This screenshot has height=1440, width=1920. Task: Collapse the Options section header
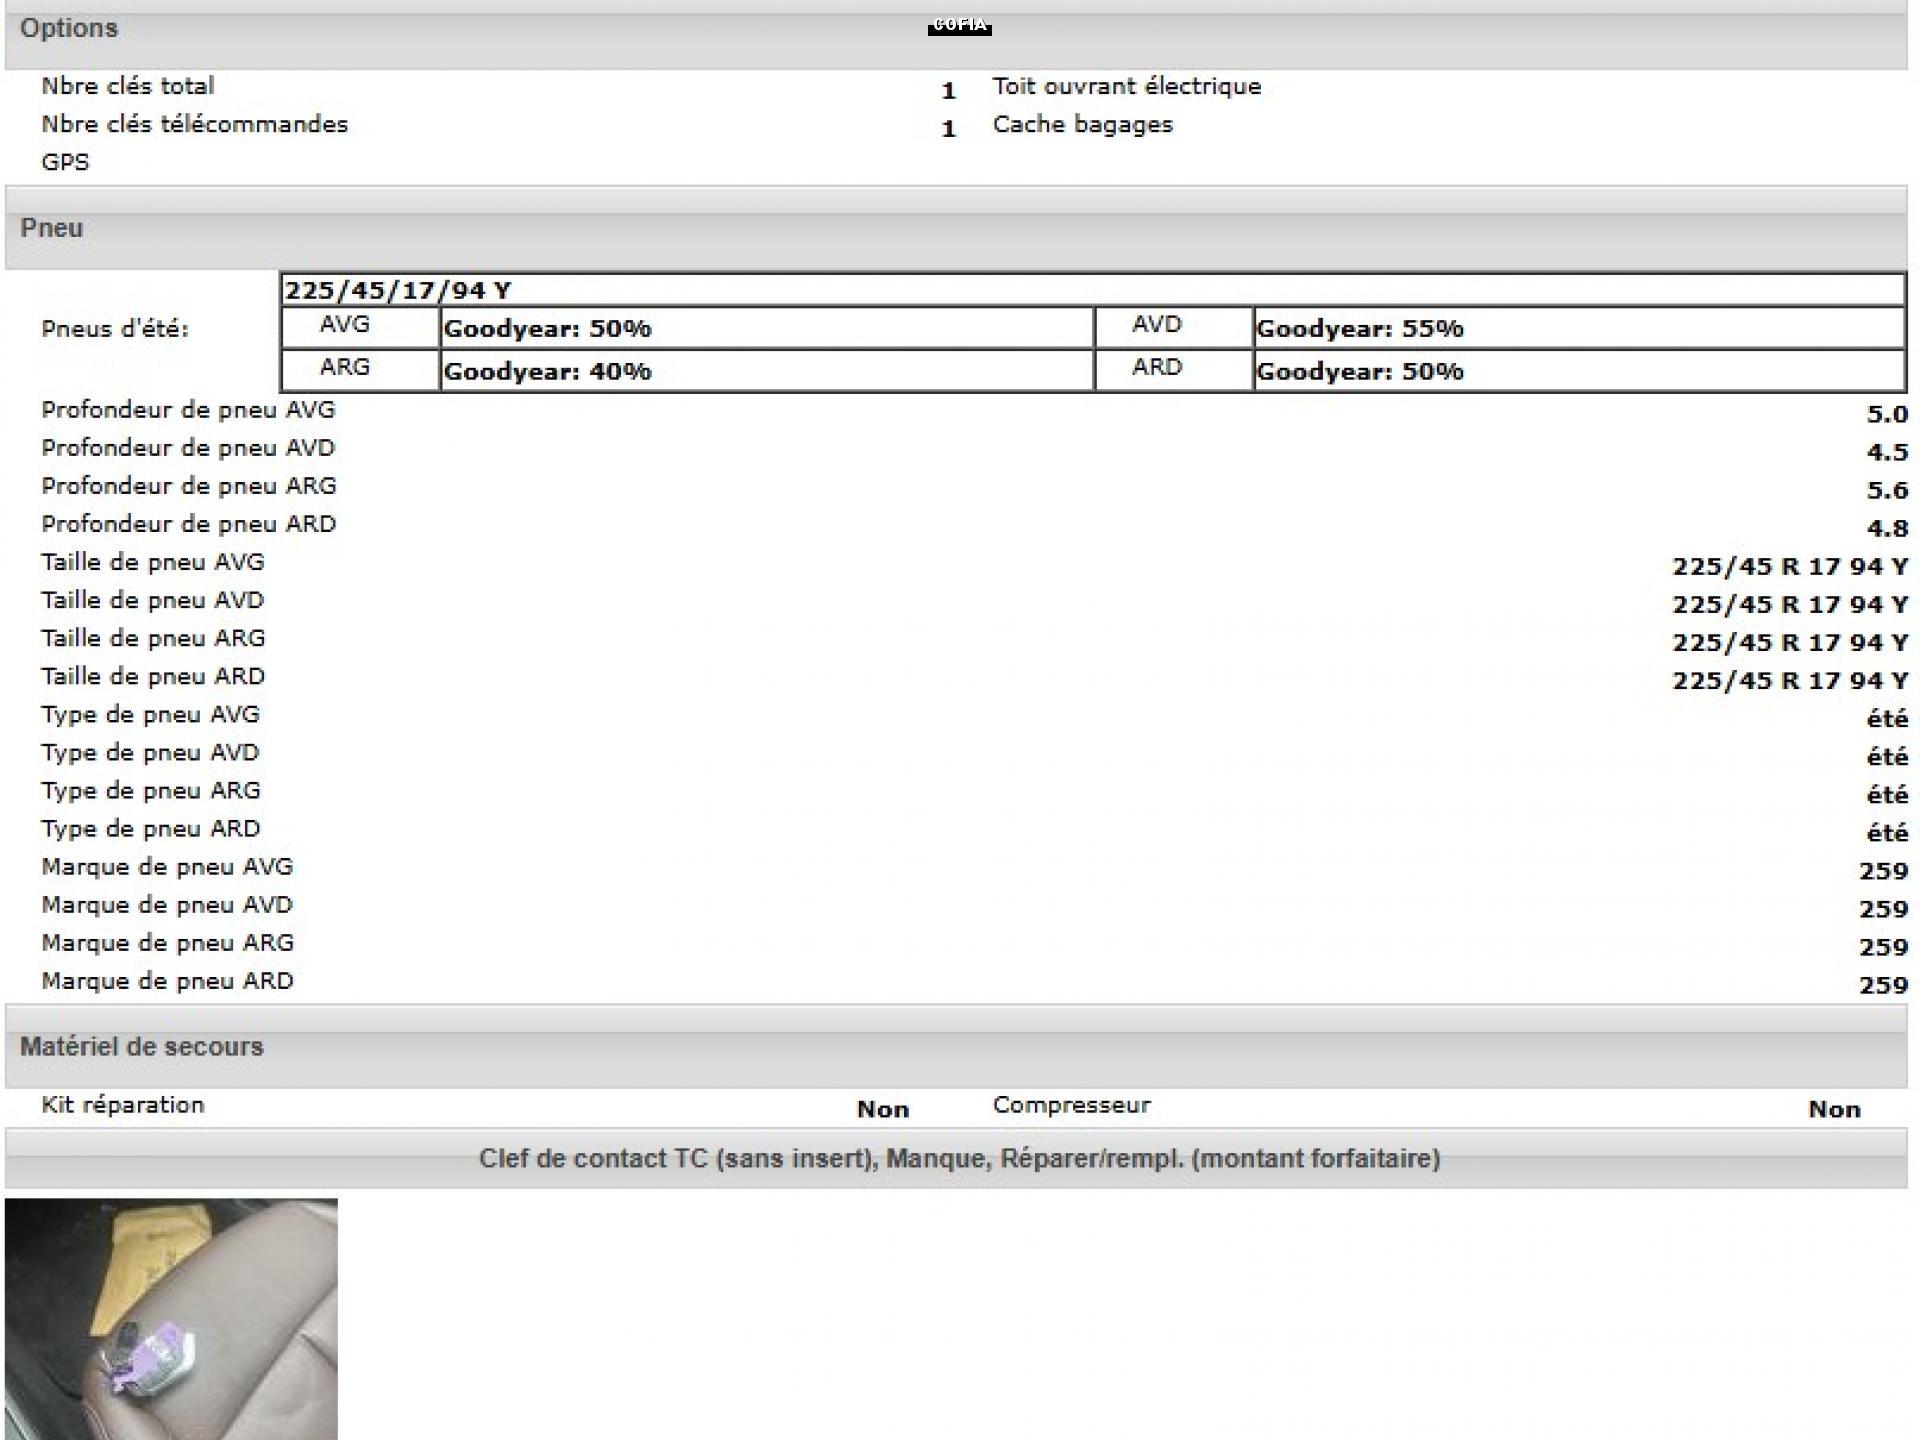[x=69, y=28]
